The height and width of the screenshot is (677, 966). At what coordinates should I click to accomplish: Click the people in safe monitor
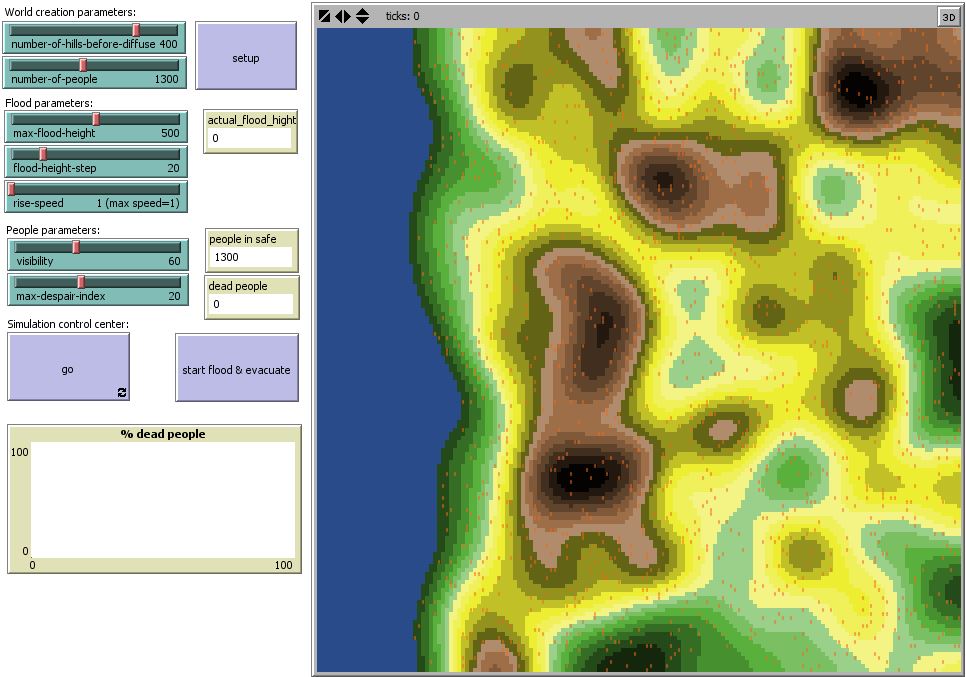(x=251, y=257)
